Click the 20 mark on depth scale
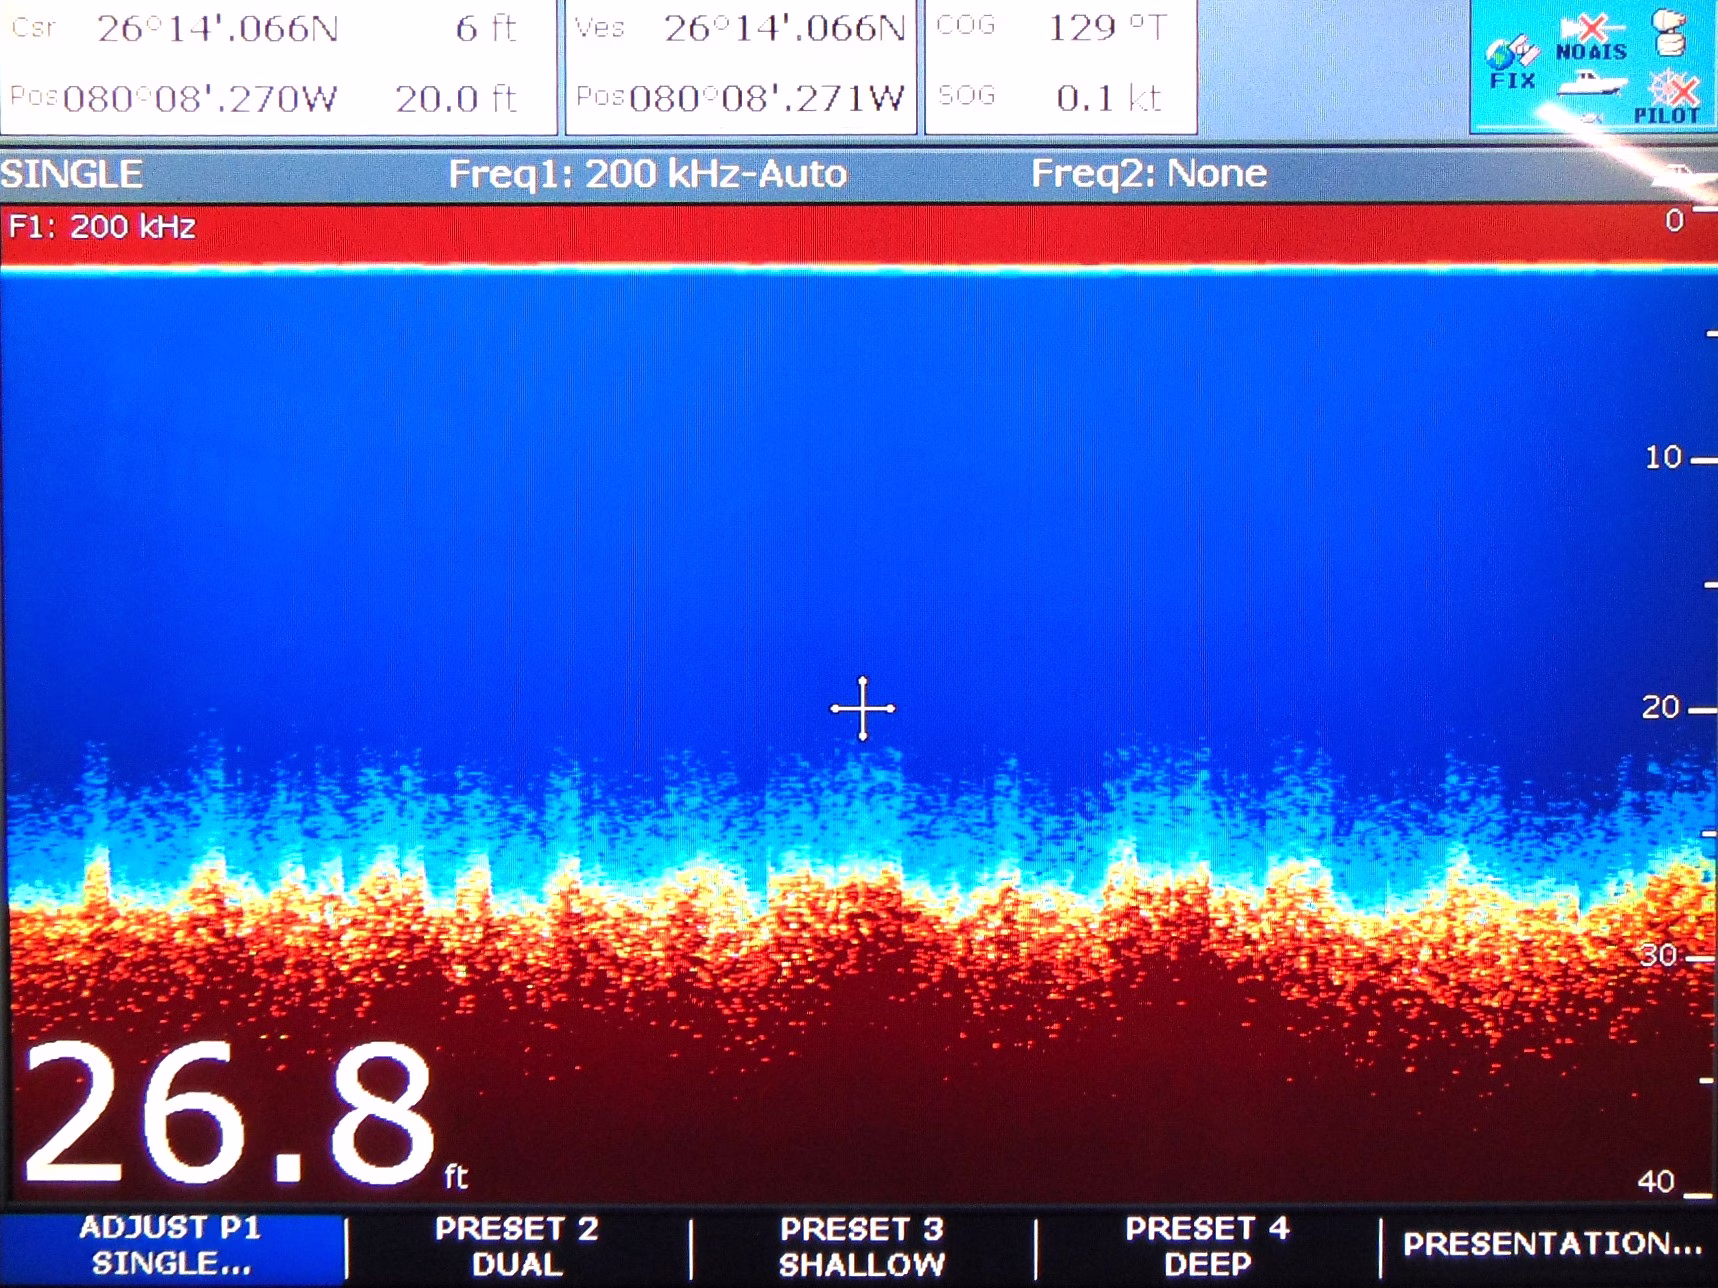Image resolution: width=1718 pixels, height=1288 pixels. 1662,708
